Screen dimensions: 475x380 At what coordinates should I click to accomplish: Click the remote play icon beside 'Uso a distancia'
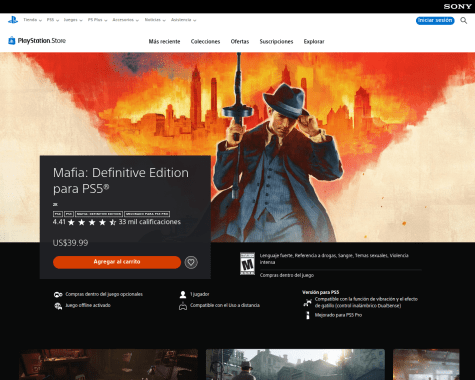[x=183, y=306]
